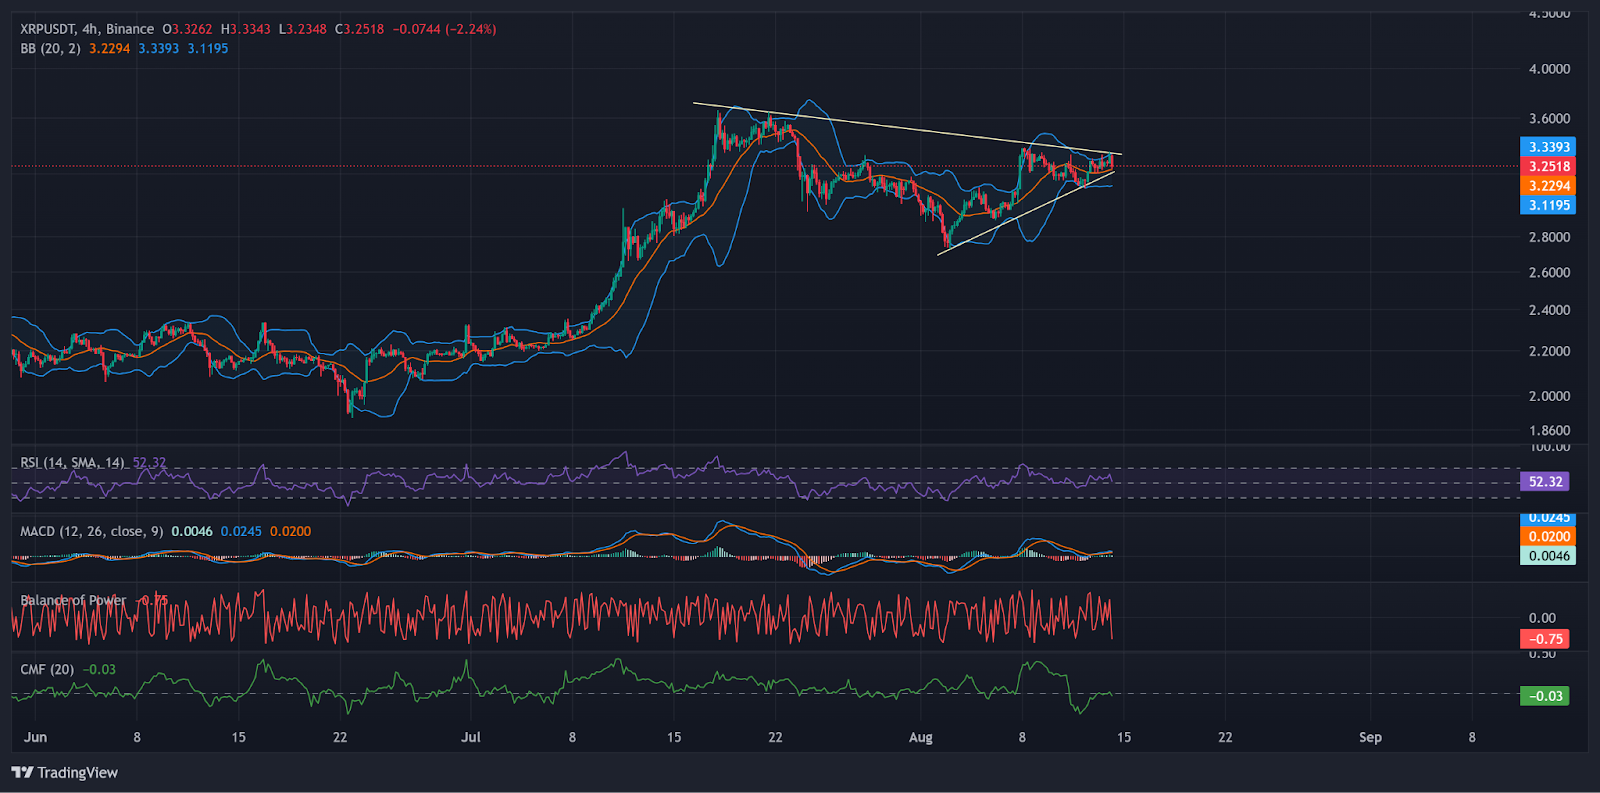Click the red 3.2518 current price tag
1600x793 pixels.
click(x=1548, y=166)
